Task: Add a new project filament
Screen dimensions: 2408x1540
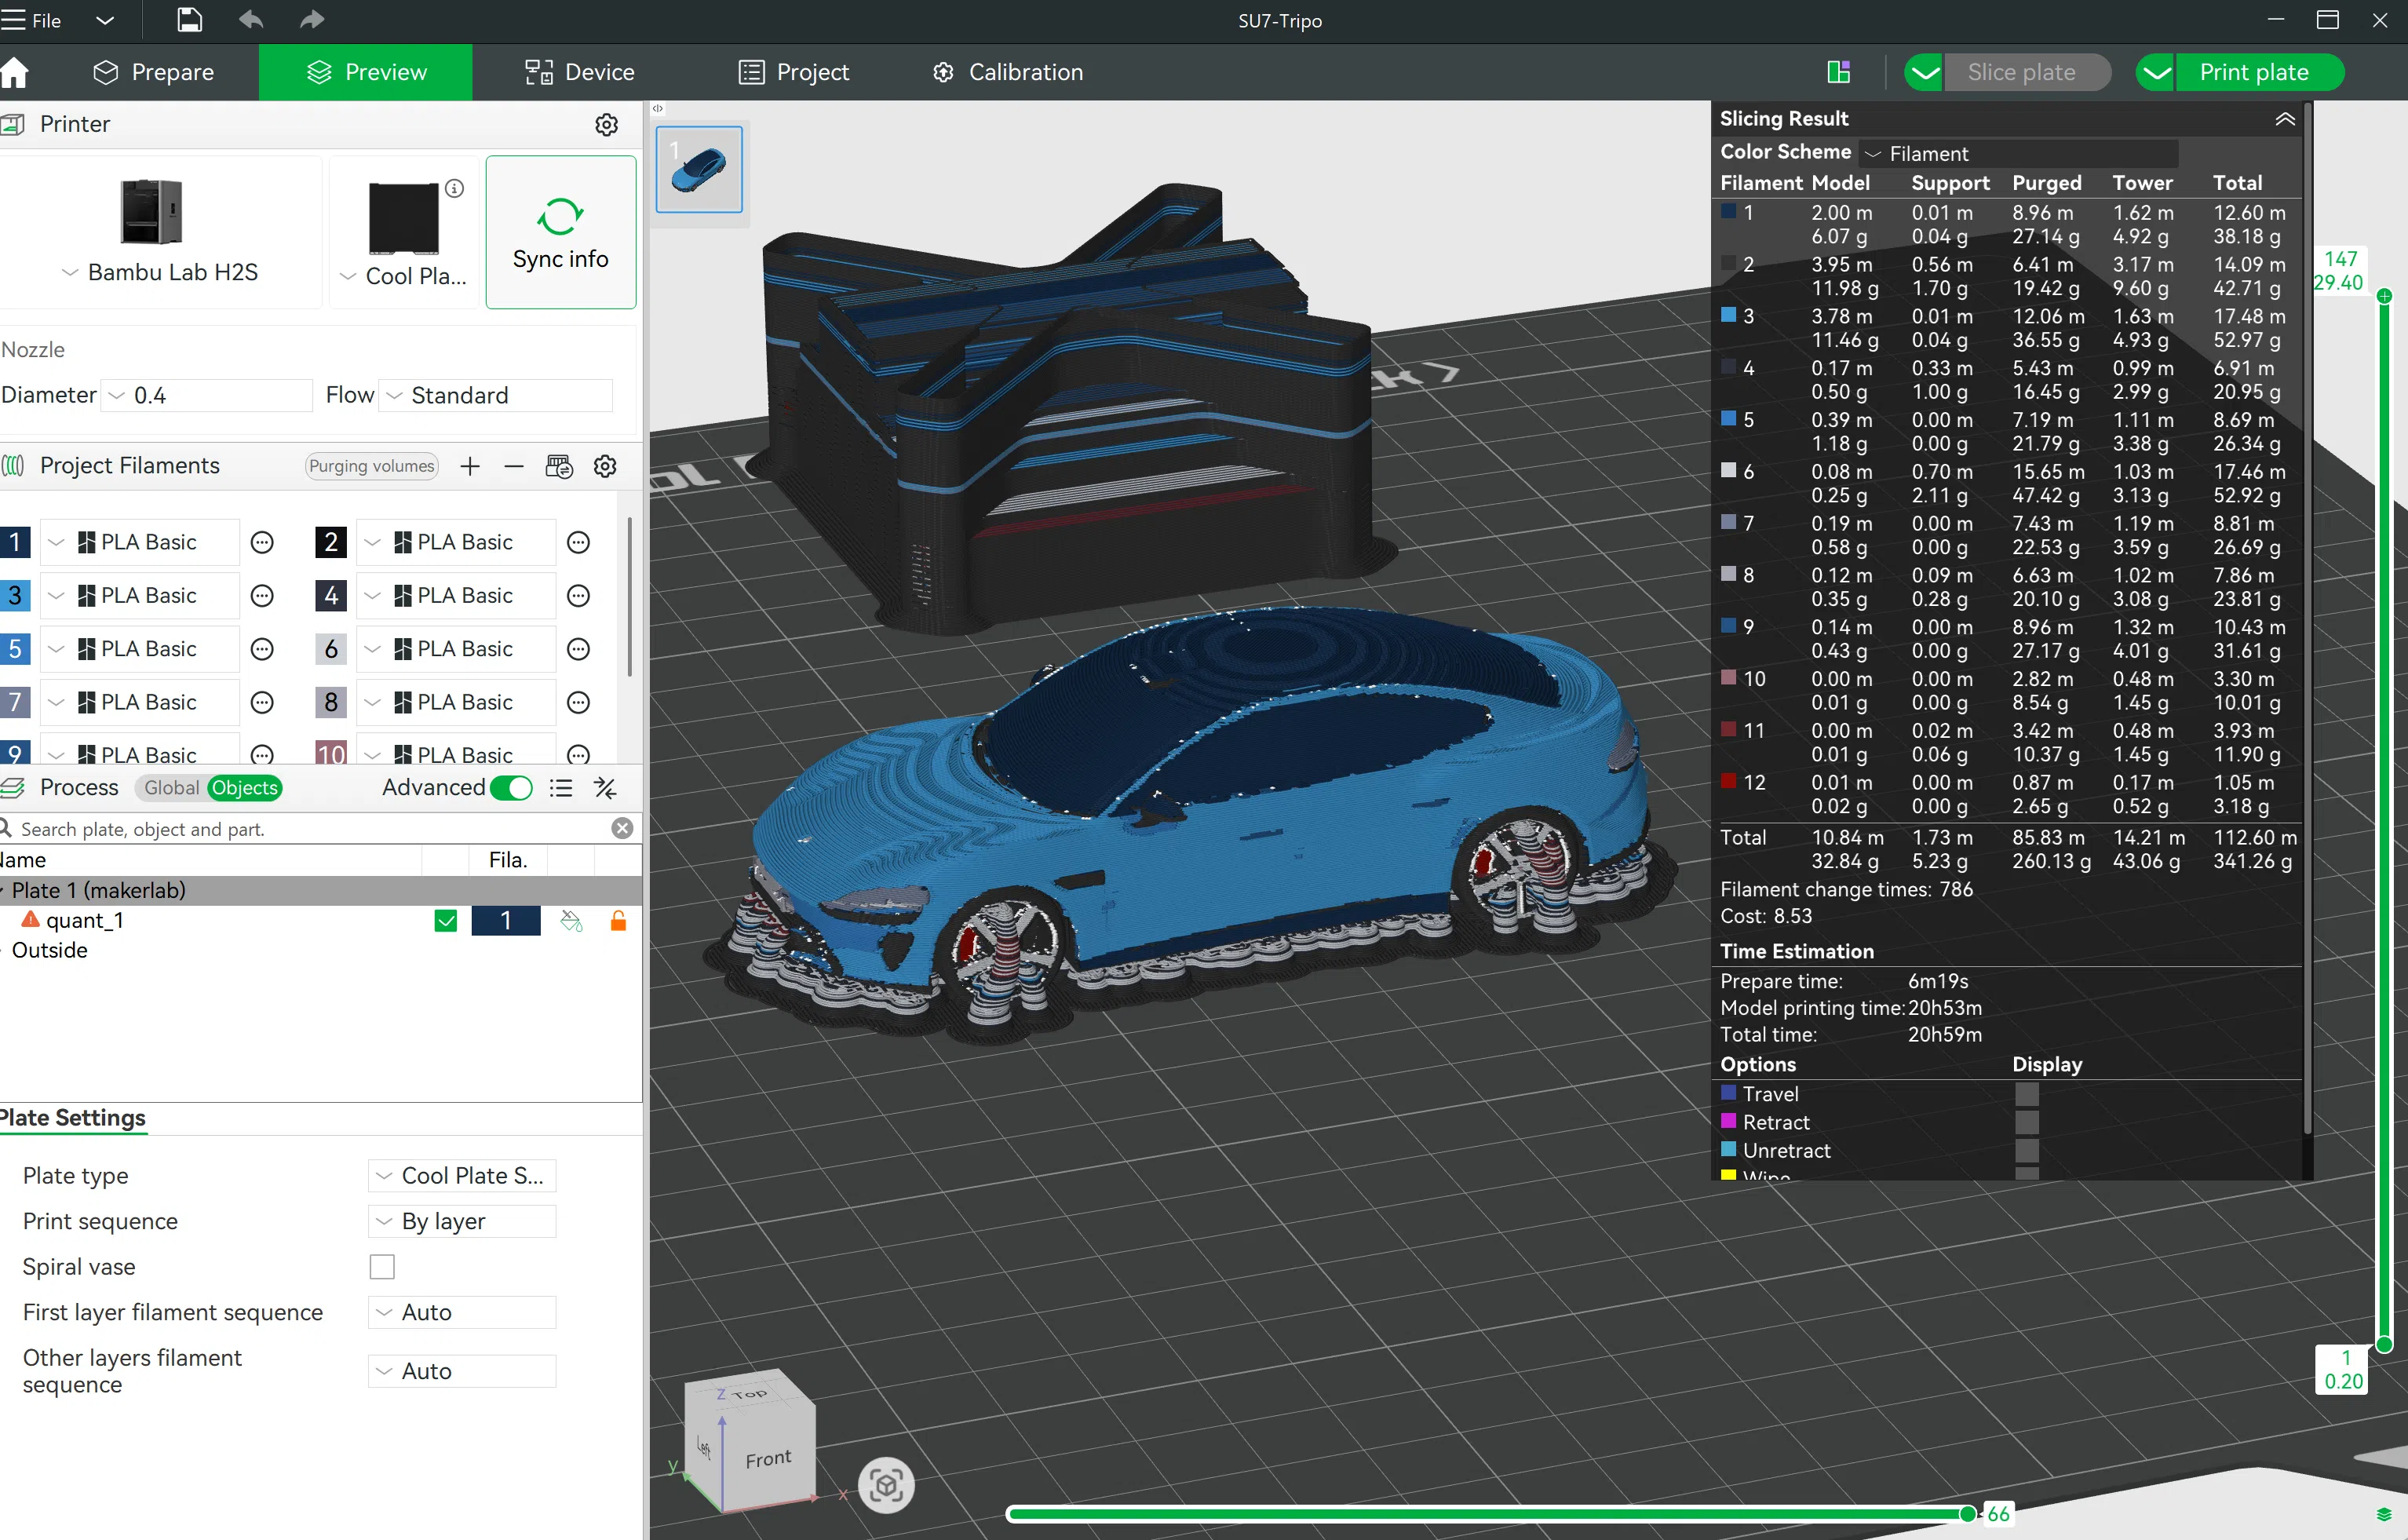Action: click(x=470, y=466)
